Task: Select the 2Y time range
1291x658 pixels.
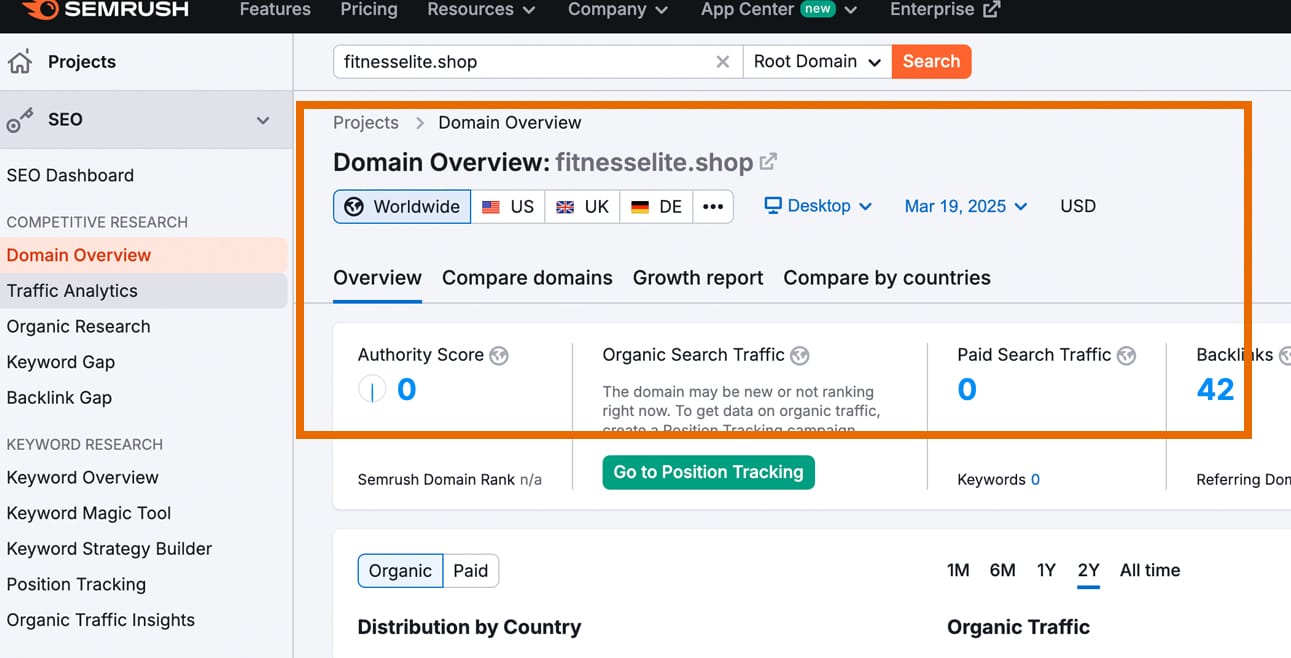Action: [1088, 571]
